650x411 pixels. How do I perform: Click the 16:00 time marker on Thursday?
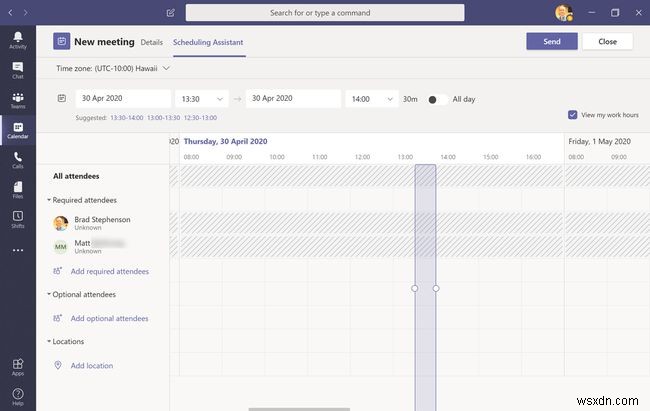(534, 157)
